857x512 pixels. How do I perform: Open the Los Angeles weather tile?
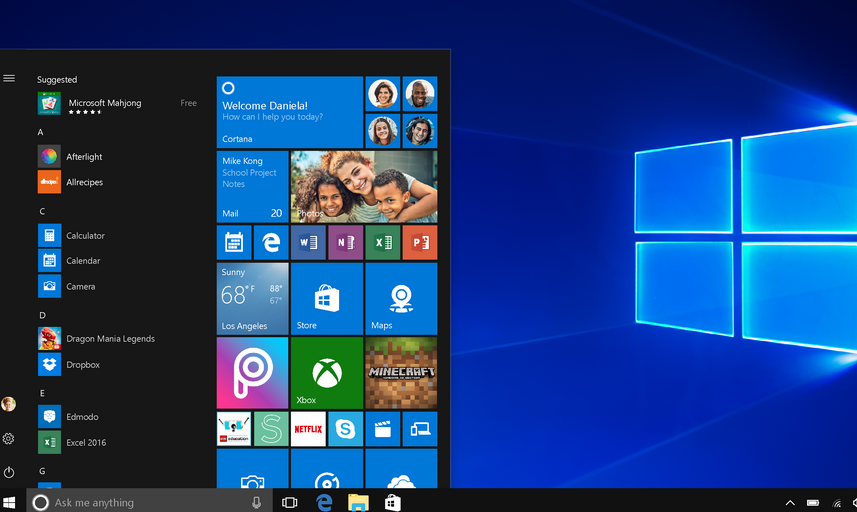point(253,298)
